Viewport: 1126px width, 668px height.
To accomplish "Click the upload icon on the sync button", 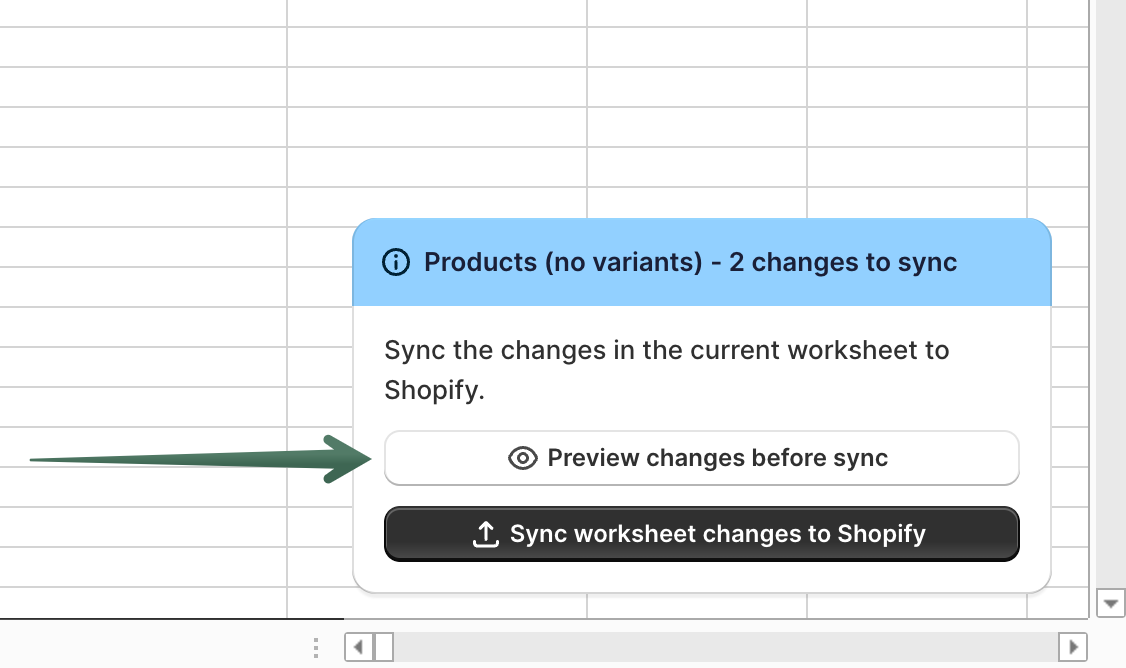I will click(x=485, y=534).
